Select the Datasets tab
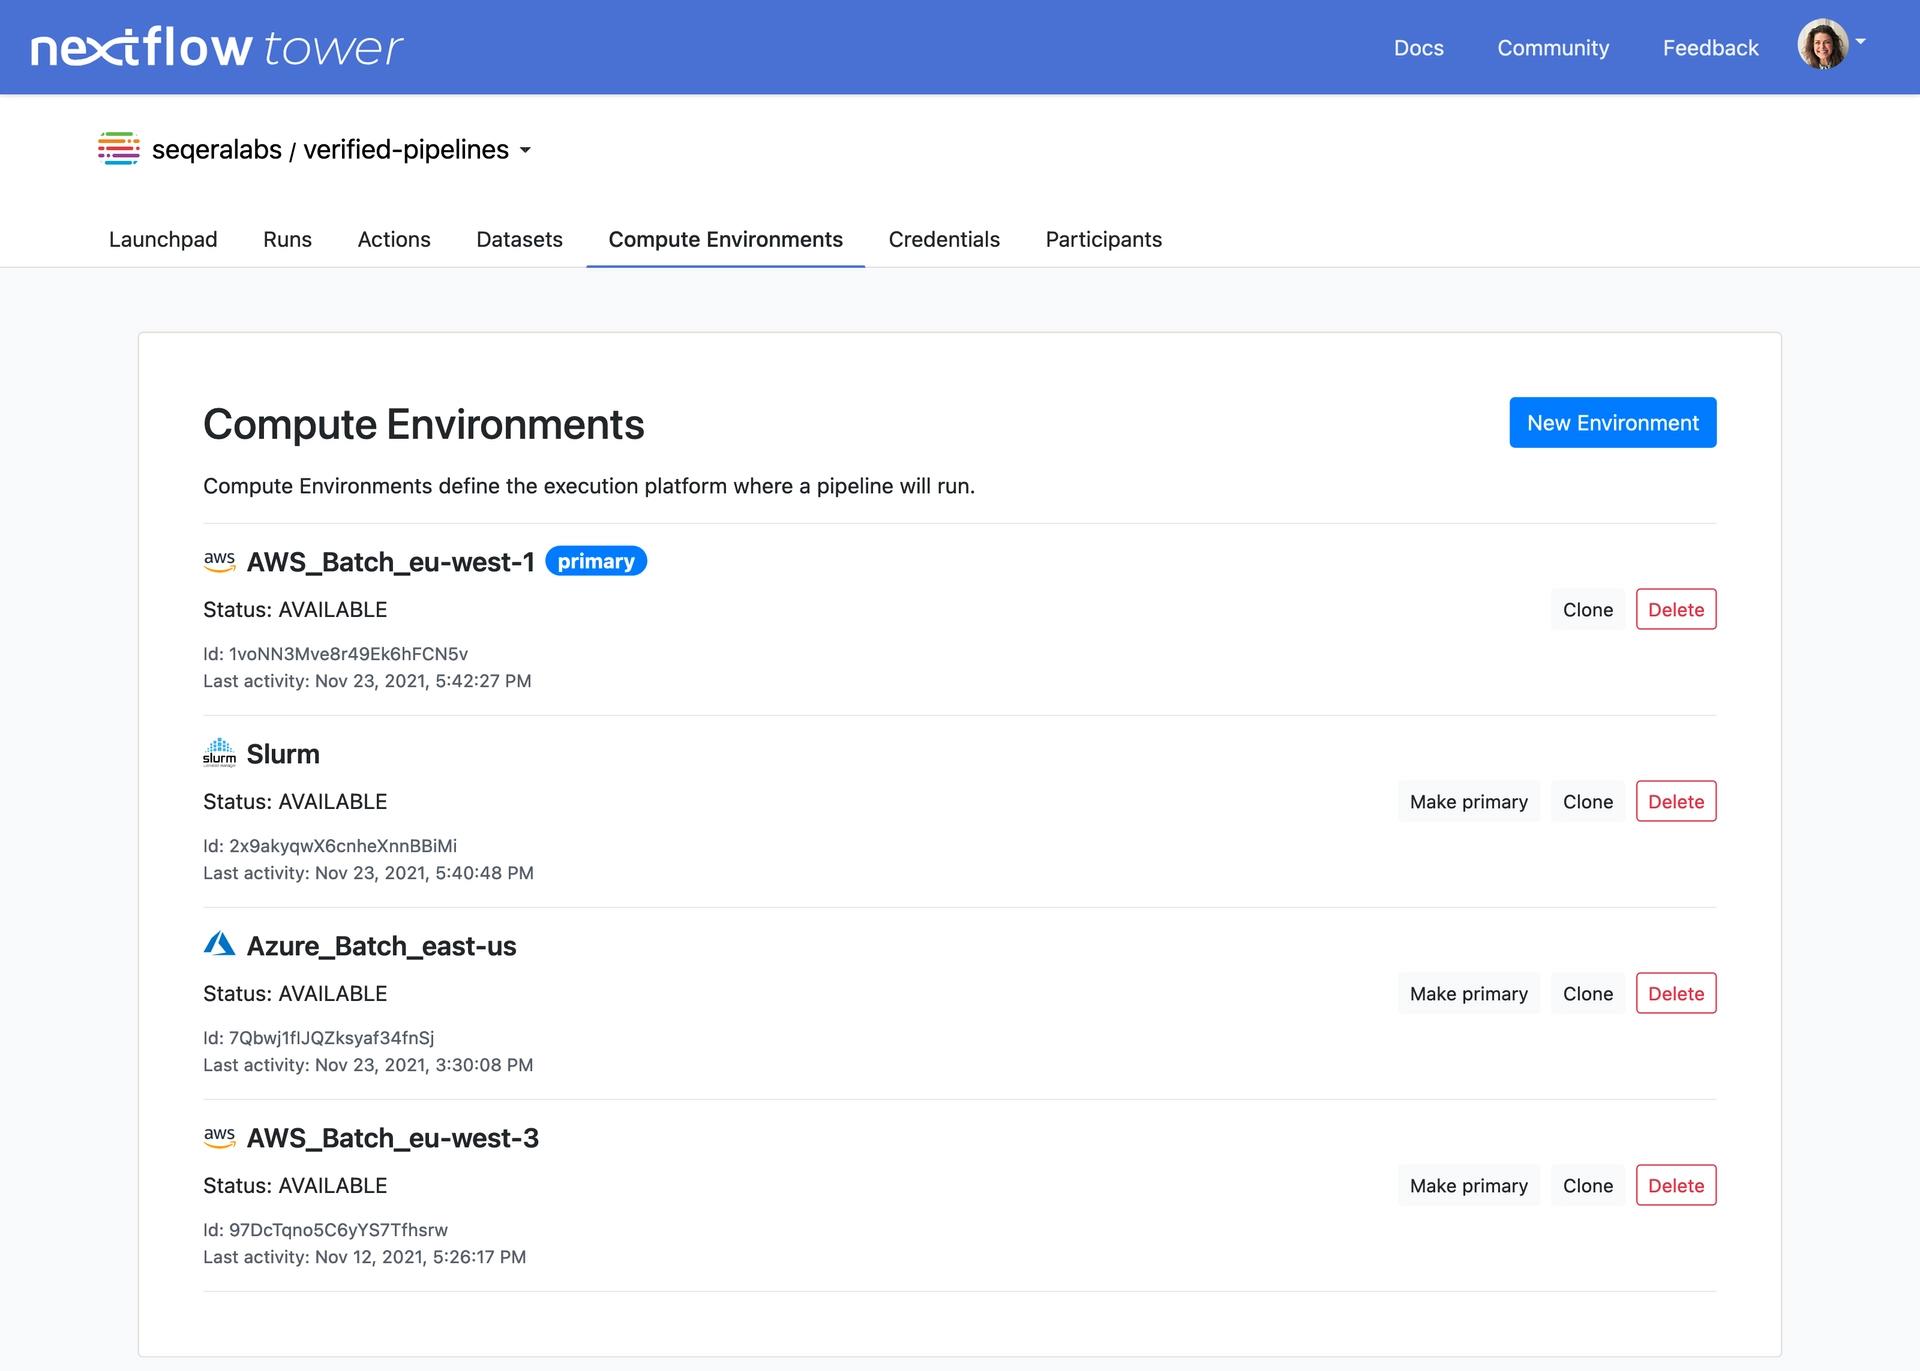This screenshot has width=1920, height=1371. tap(519, 239)
